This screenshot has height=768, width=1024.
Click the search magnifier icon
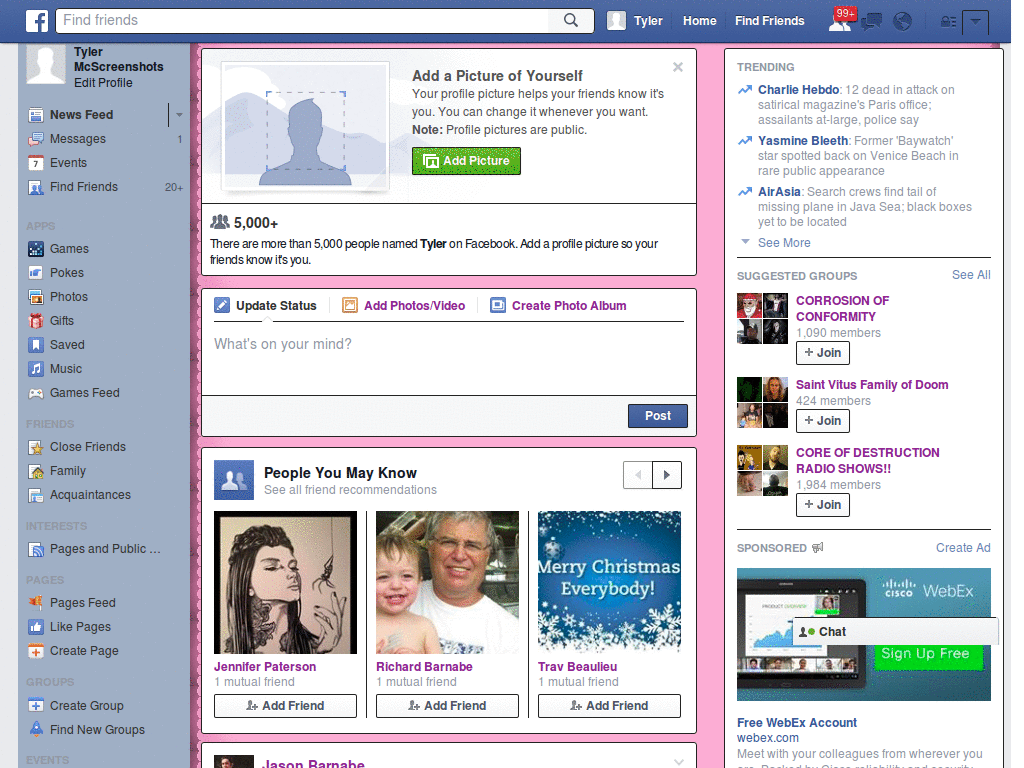click(x=571, y=20)
